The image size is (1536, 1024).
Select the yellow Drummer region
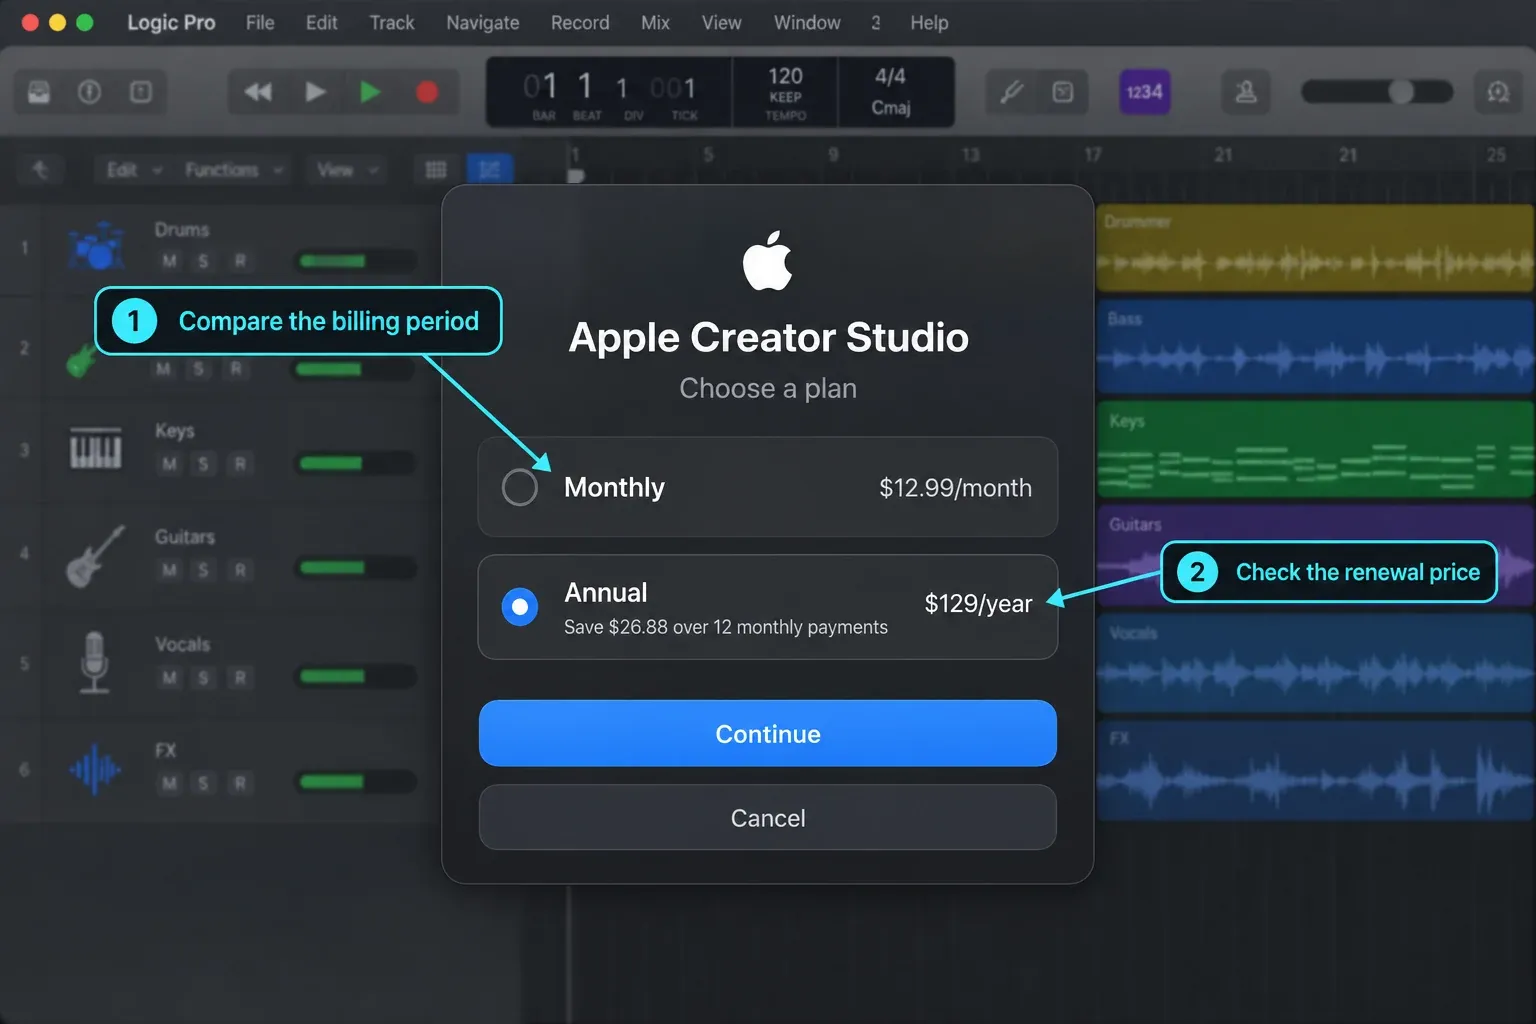coord(1315,248)
